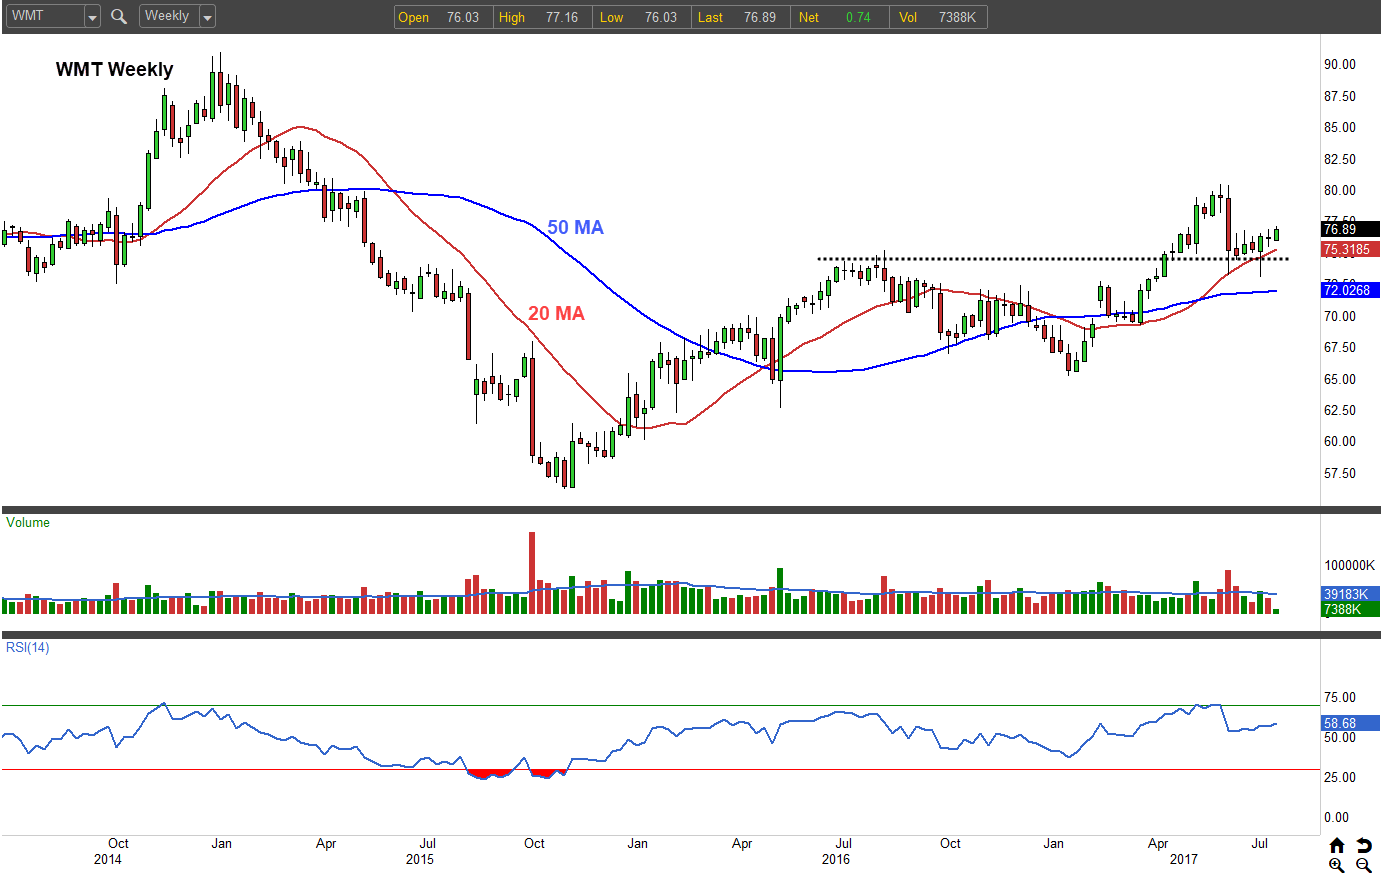Zoom out with the minus magnifier
The width and height of the screenshot is (1381, 875).
tap(1364, 865)
